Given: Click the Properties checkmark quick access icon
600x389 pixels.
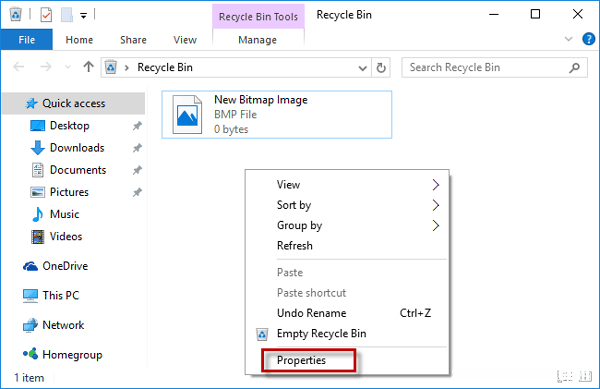Looking at the screenshot, I should (x=46, y=15).
